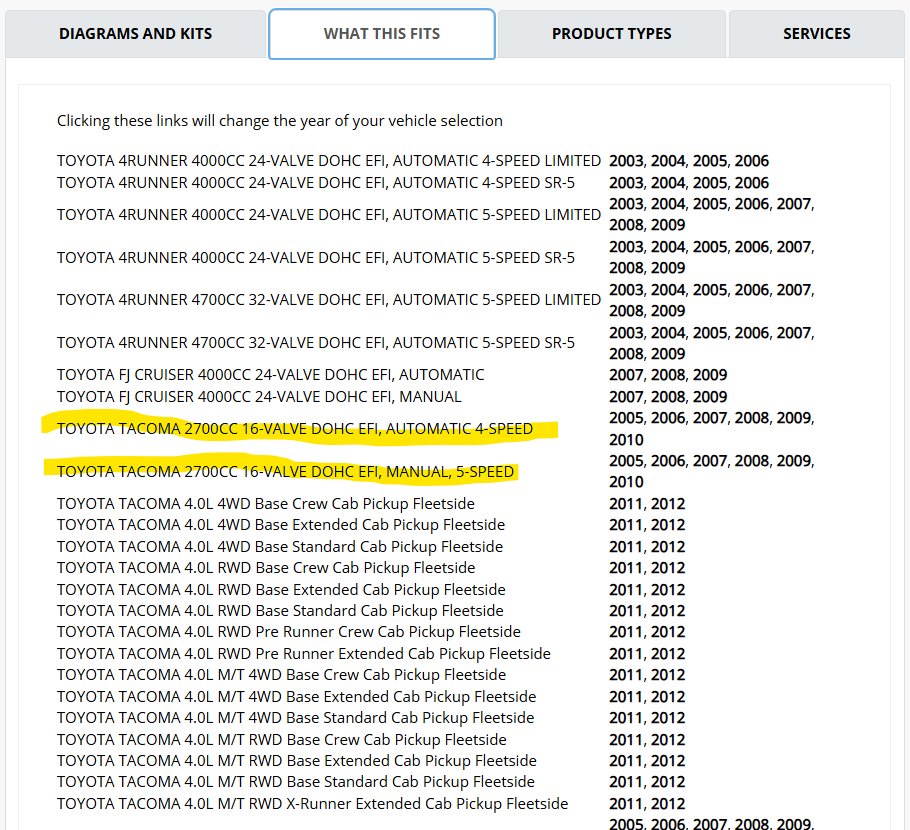The width and height of the screenshot is (910, 830).
Task: Click 2012 for Tacoma M/T RWD Base Standard Cab
Action: coord(668,782)
